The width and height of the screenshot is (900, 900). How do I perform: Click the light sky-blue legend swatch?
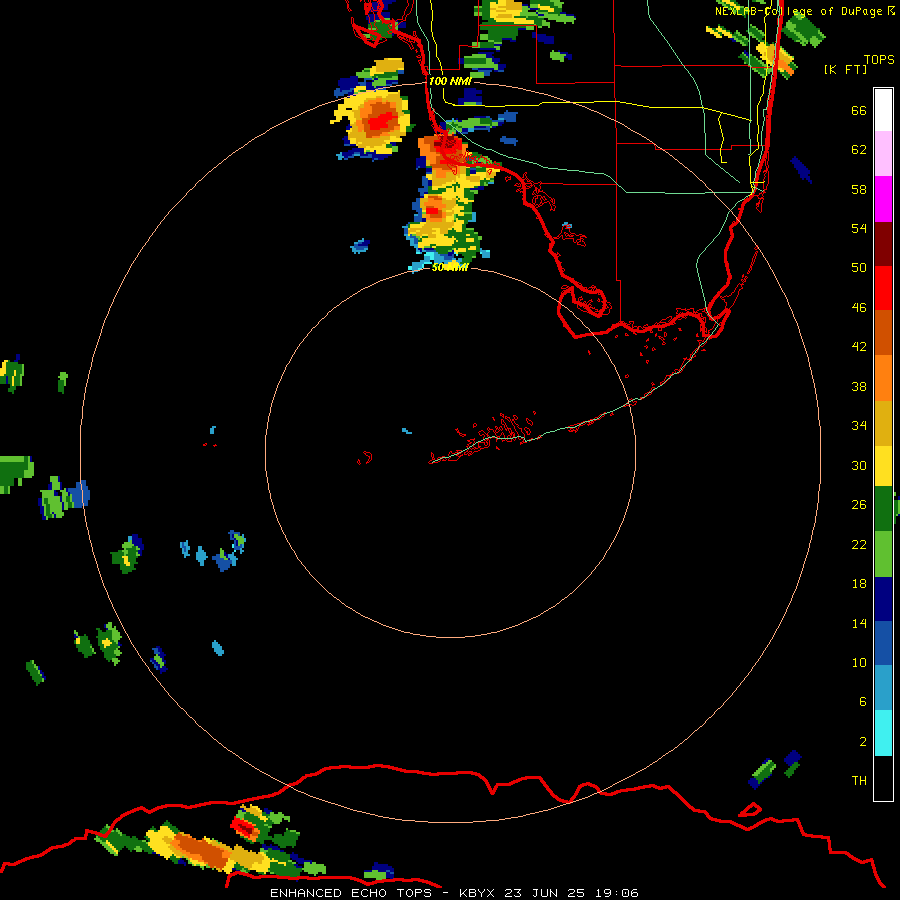click(x=883, y=688)
